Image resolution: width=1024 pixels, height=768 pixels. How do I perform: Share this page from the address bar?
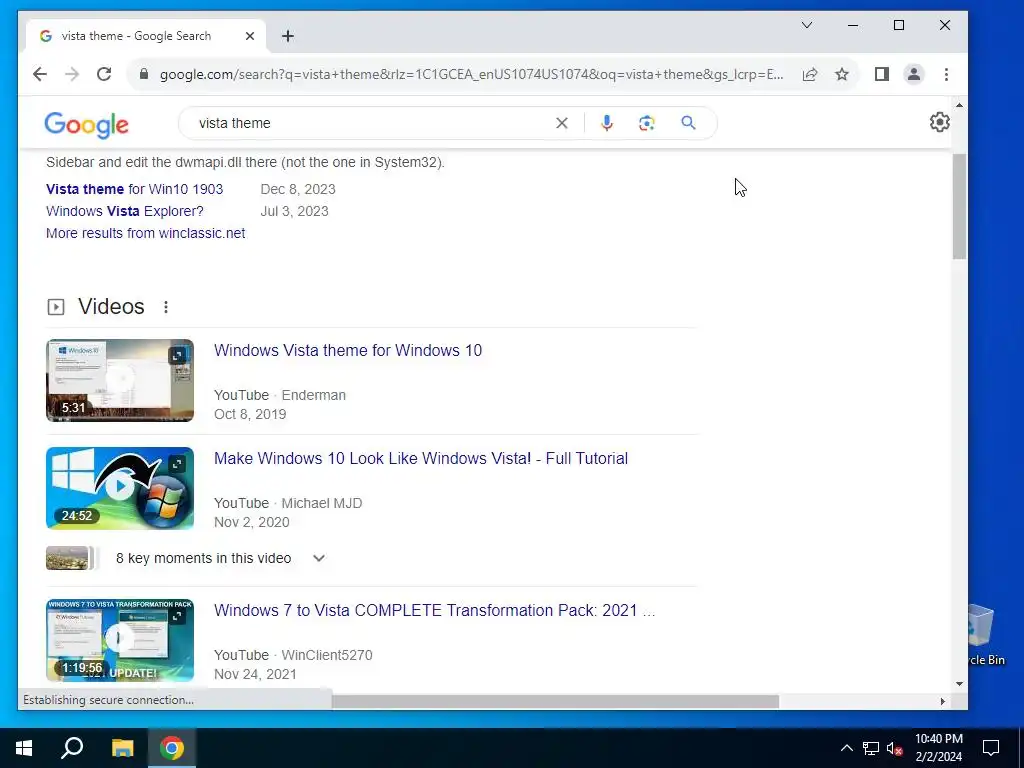tap(810, 74)
